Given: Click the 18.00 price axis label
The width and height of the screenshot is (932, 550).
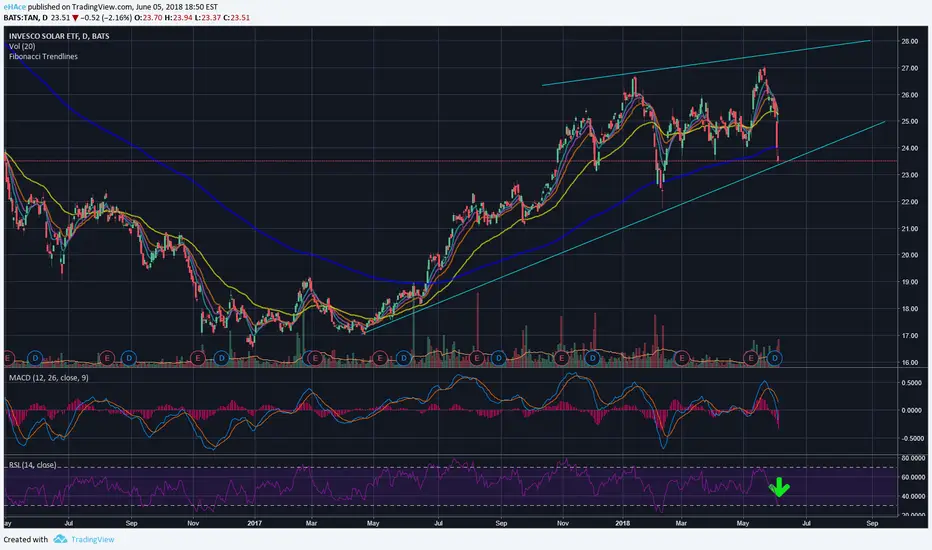Looking at the screenshot, I should (910, 309).
